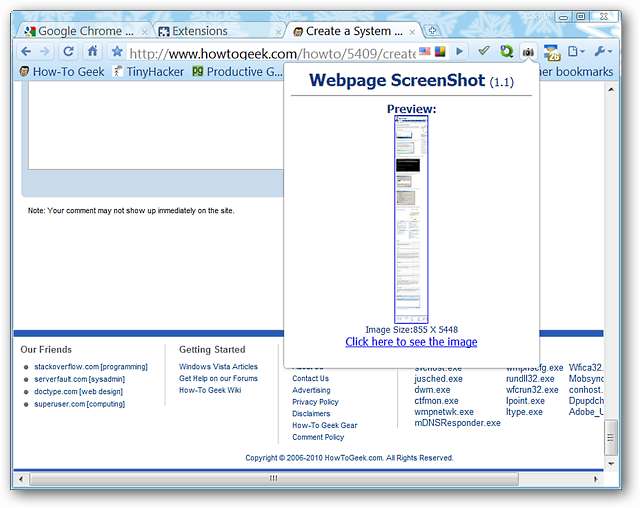This screenshot has height=508, width=640.
Task: Click the browser Back arrow
Action: [x=26, y=51]
